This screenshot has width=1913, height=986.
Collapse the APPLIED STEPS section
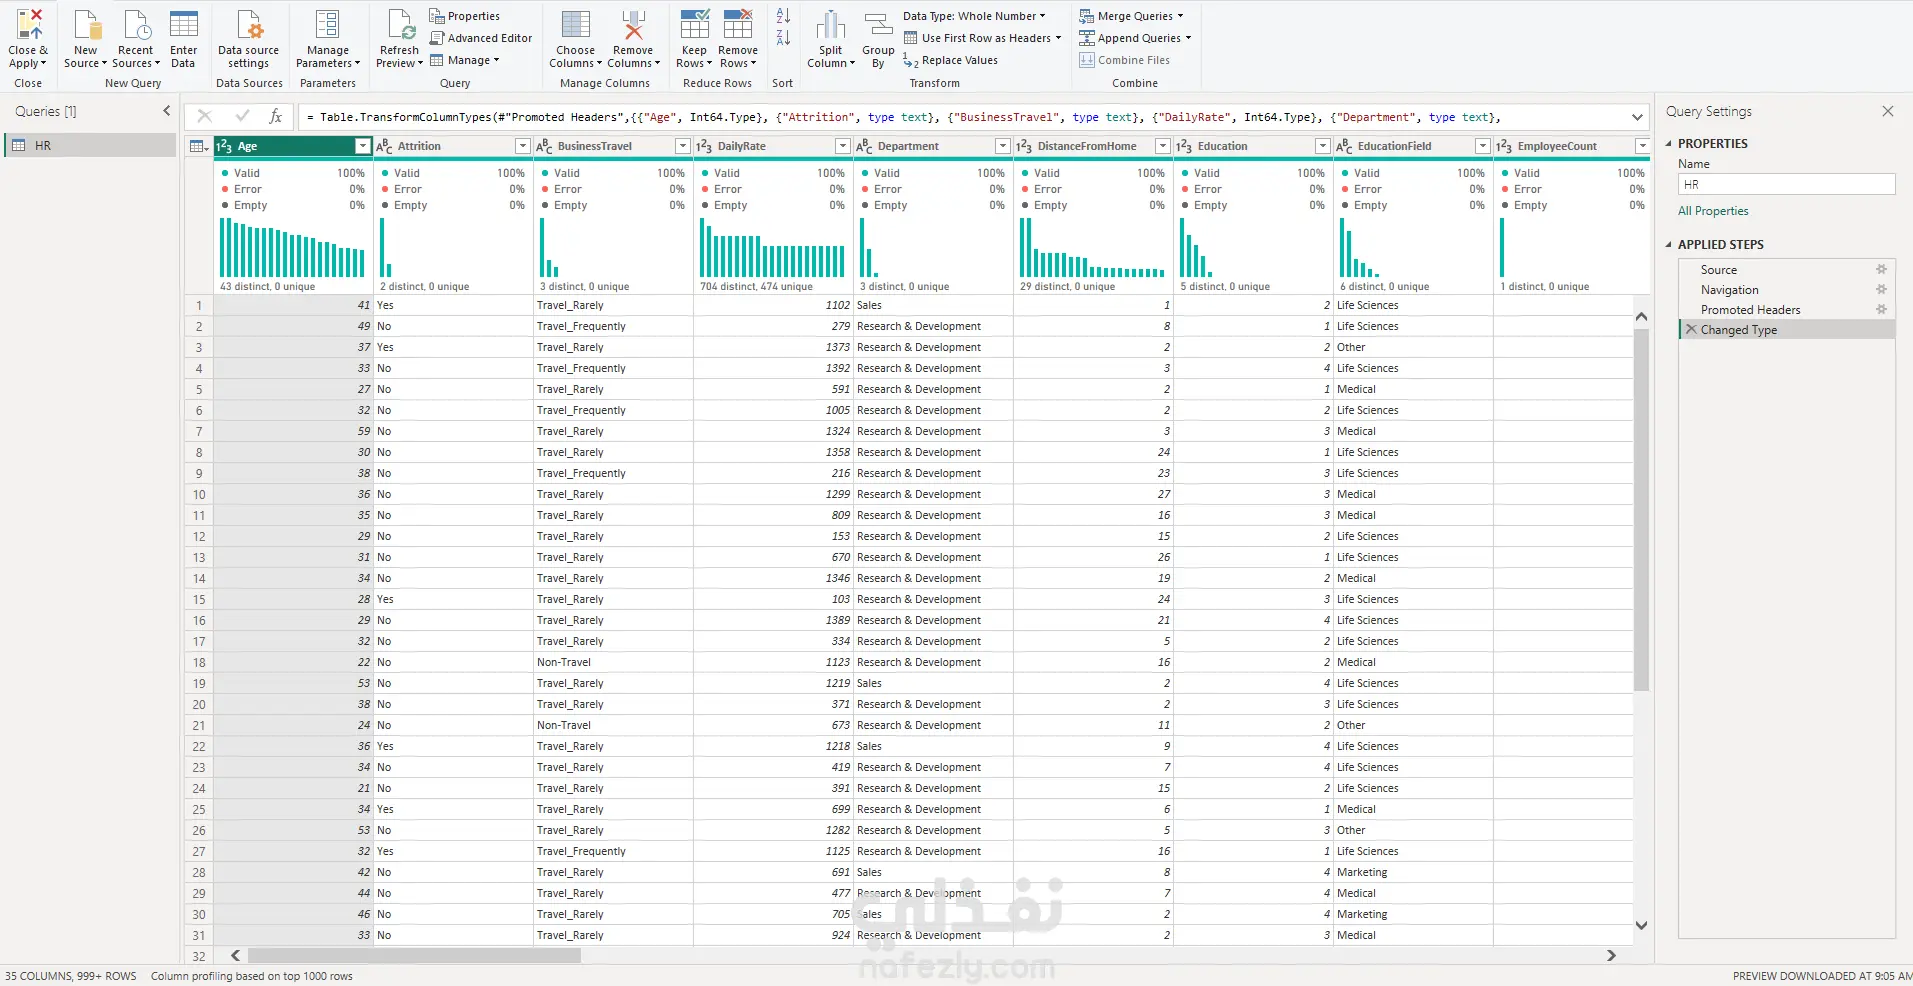(x=1668, y=245)
